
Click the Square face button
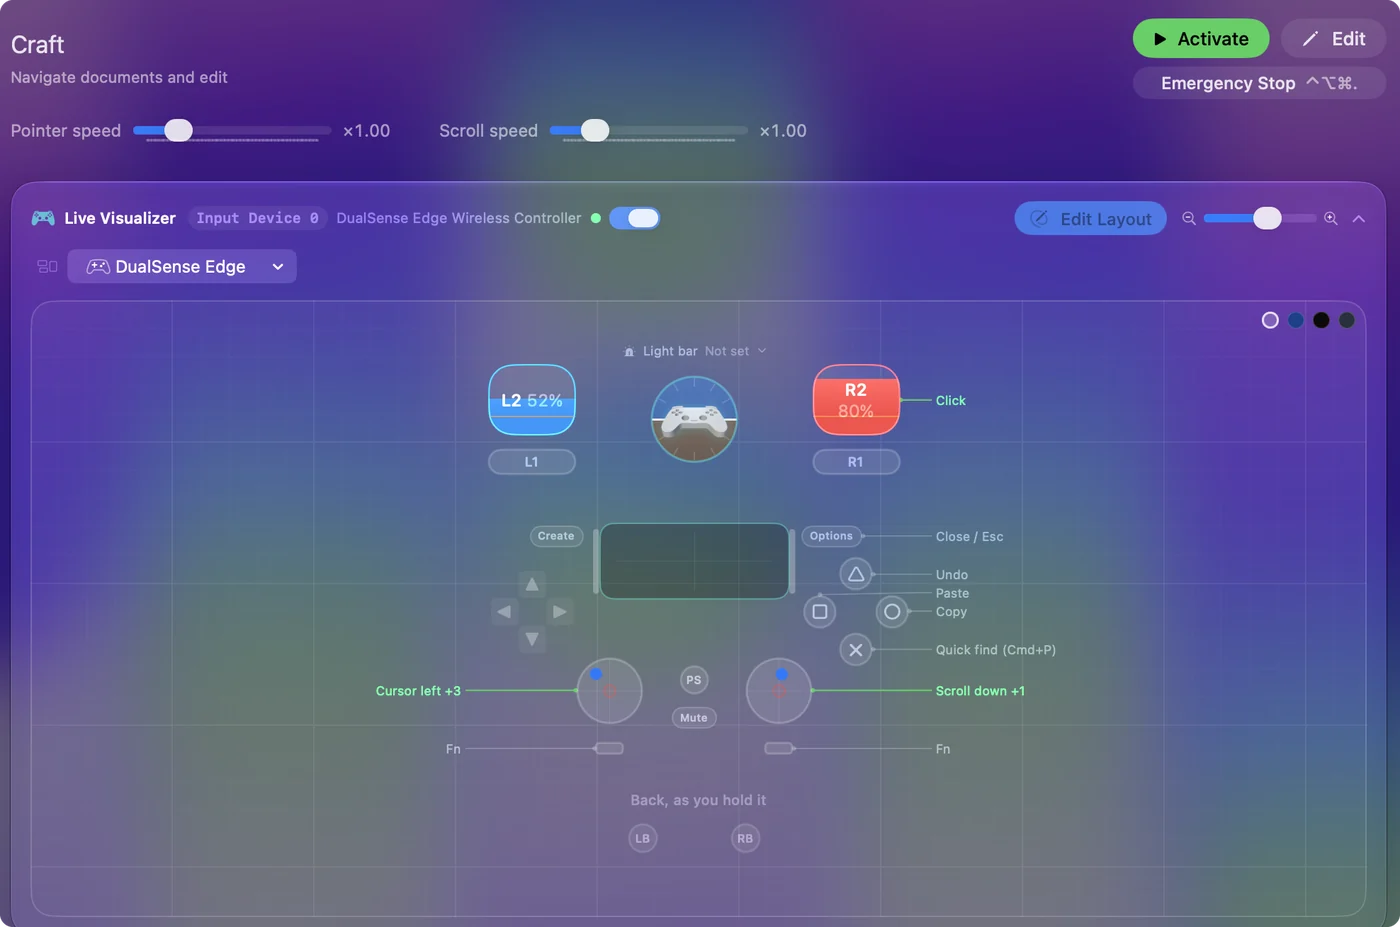(x=820, y=612)
